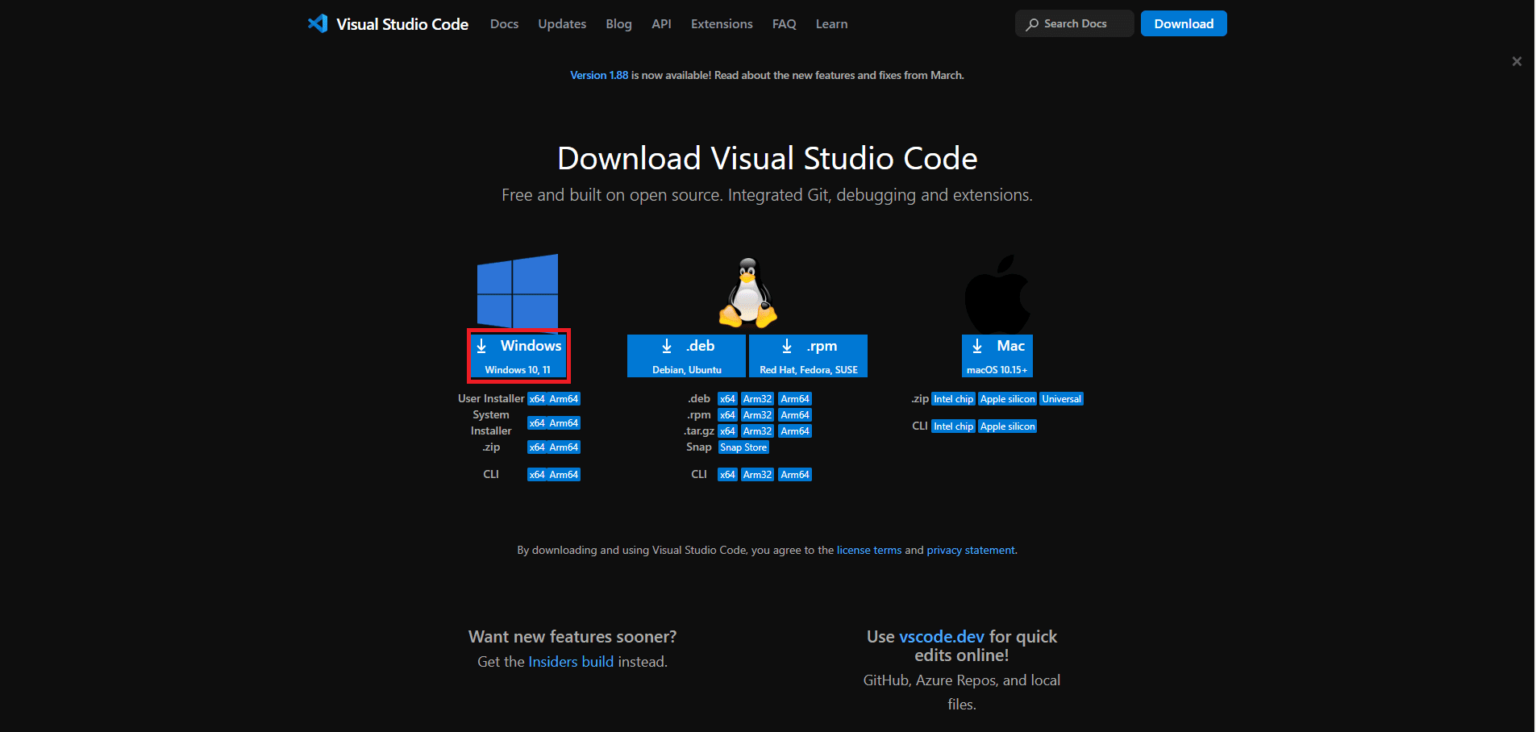
Task: Click the download arrow on the .deb button
Action: pos(667,345)
